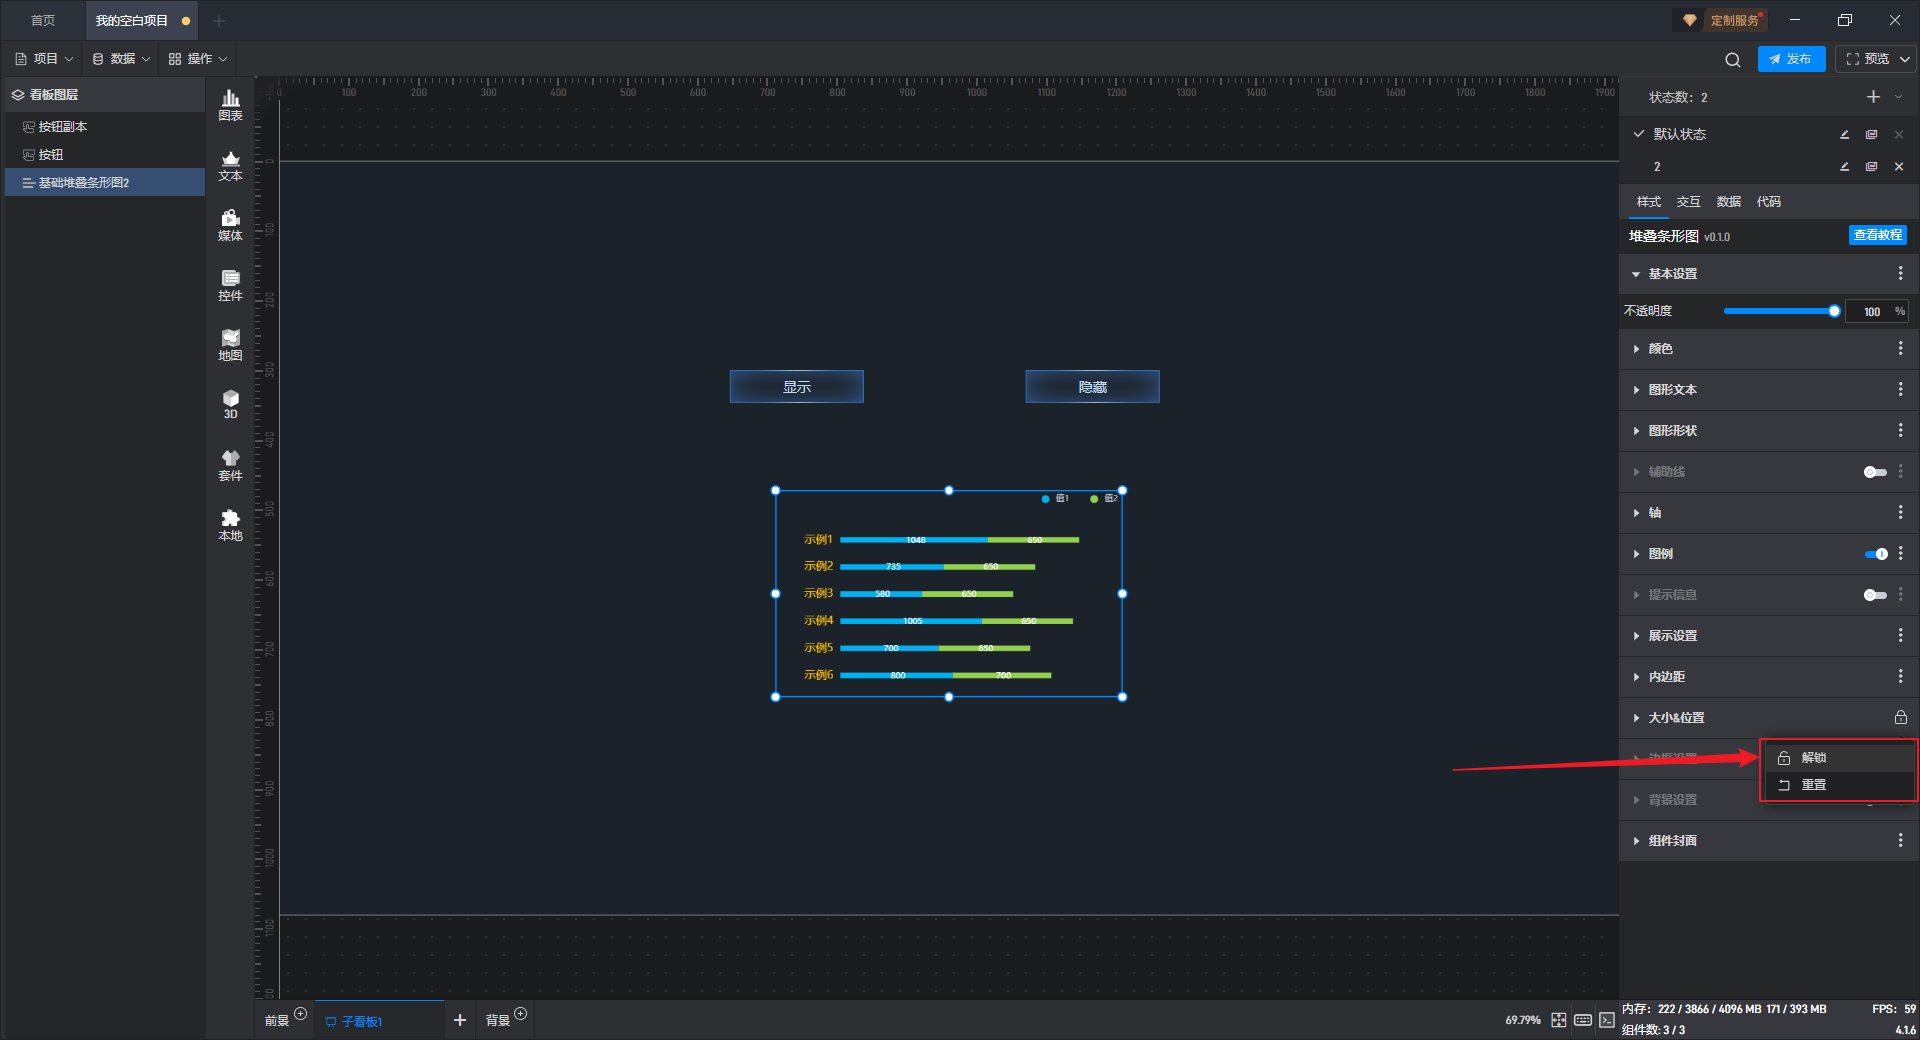The image size is (1920, 1040).
Task: Open the 数据 dropdown in top toolbar
Action: (x=121, y=59)
